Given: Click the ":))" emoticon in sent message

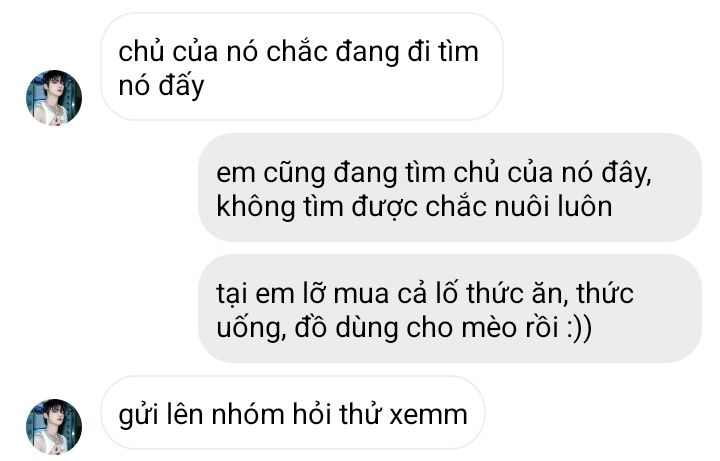Looking at the screenshot, I should pyautogui.click(x=579, y=328).
